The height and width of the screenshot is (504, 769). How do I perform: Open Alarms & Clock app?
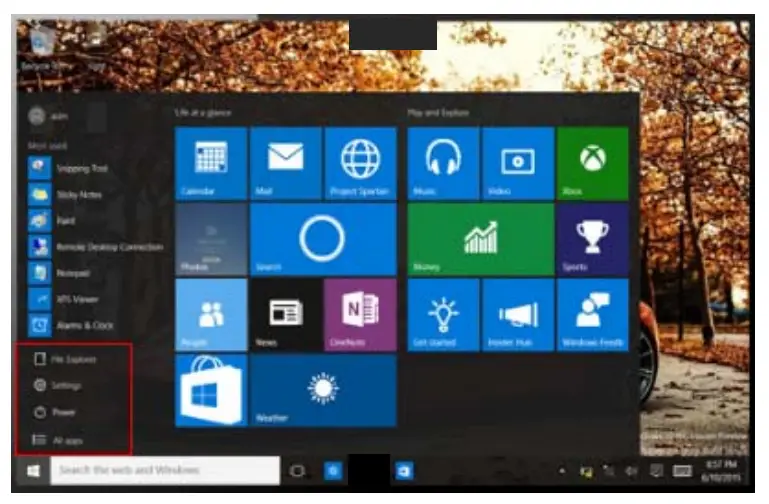tap(71, 325)
